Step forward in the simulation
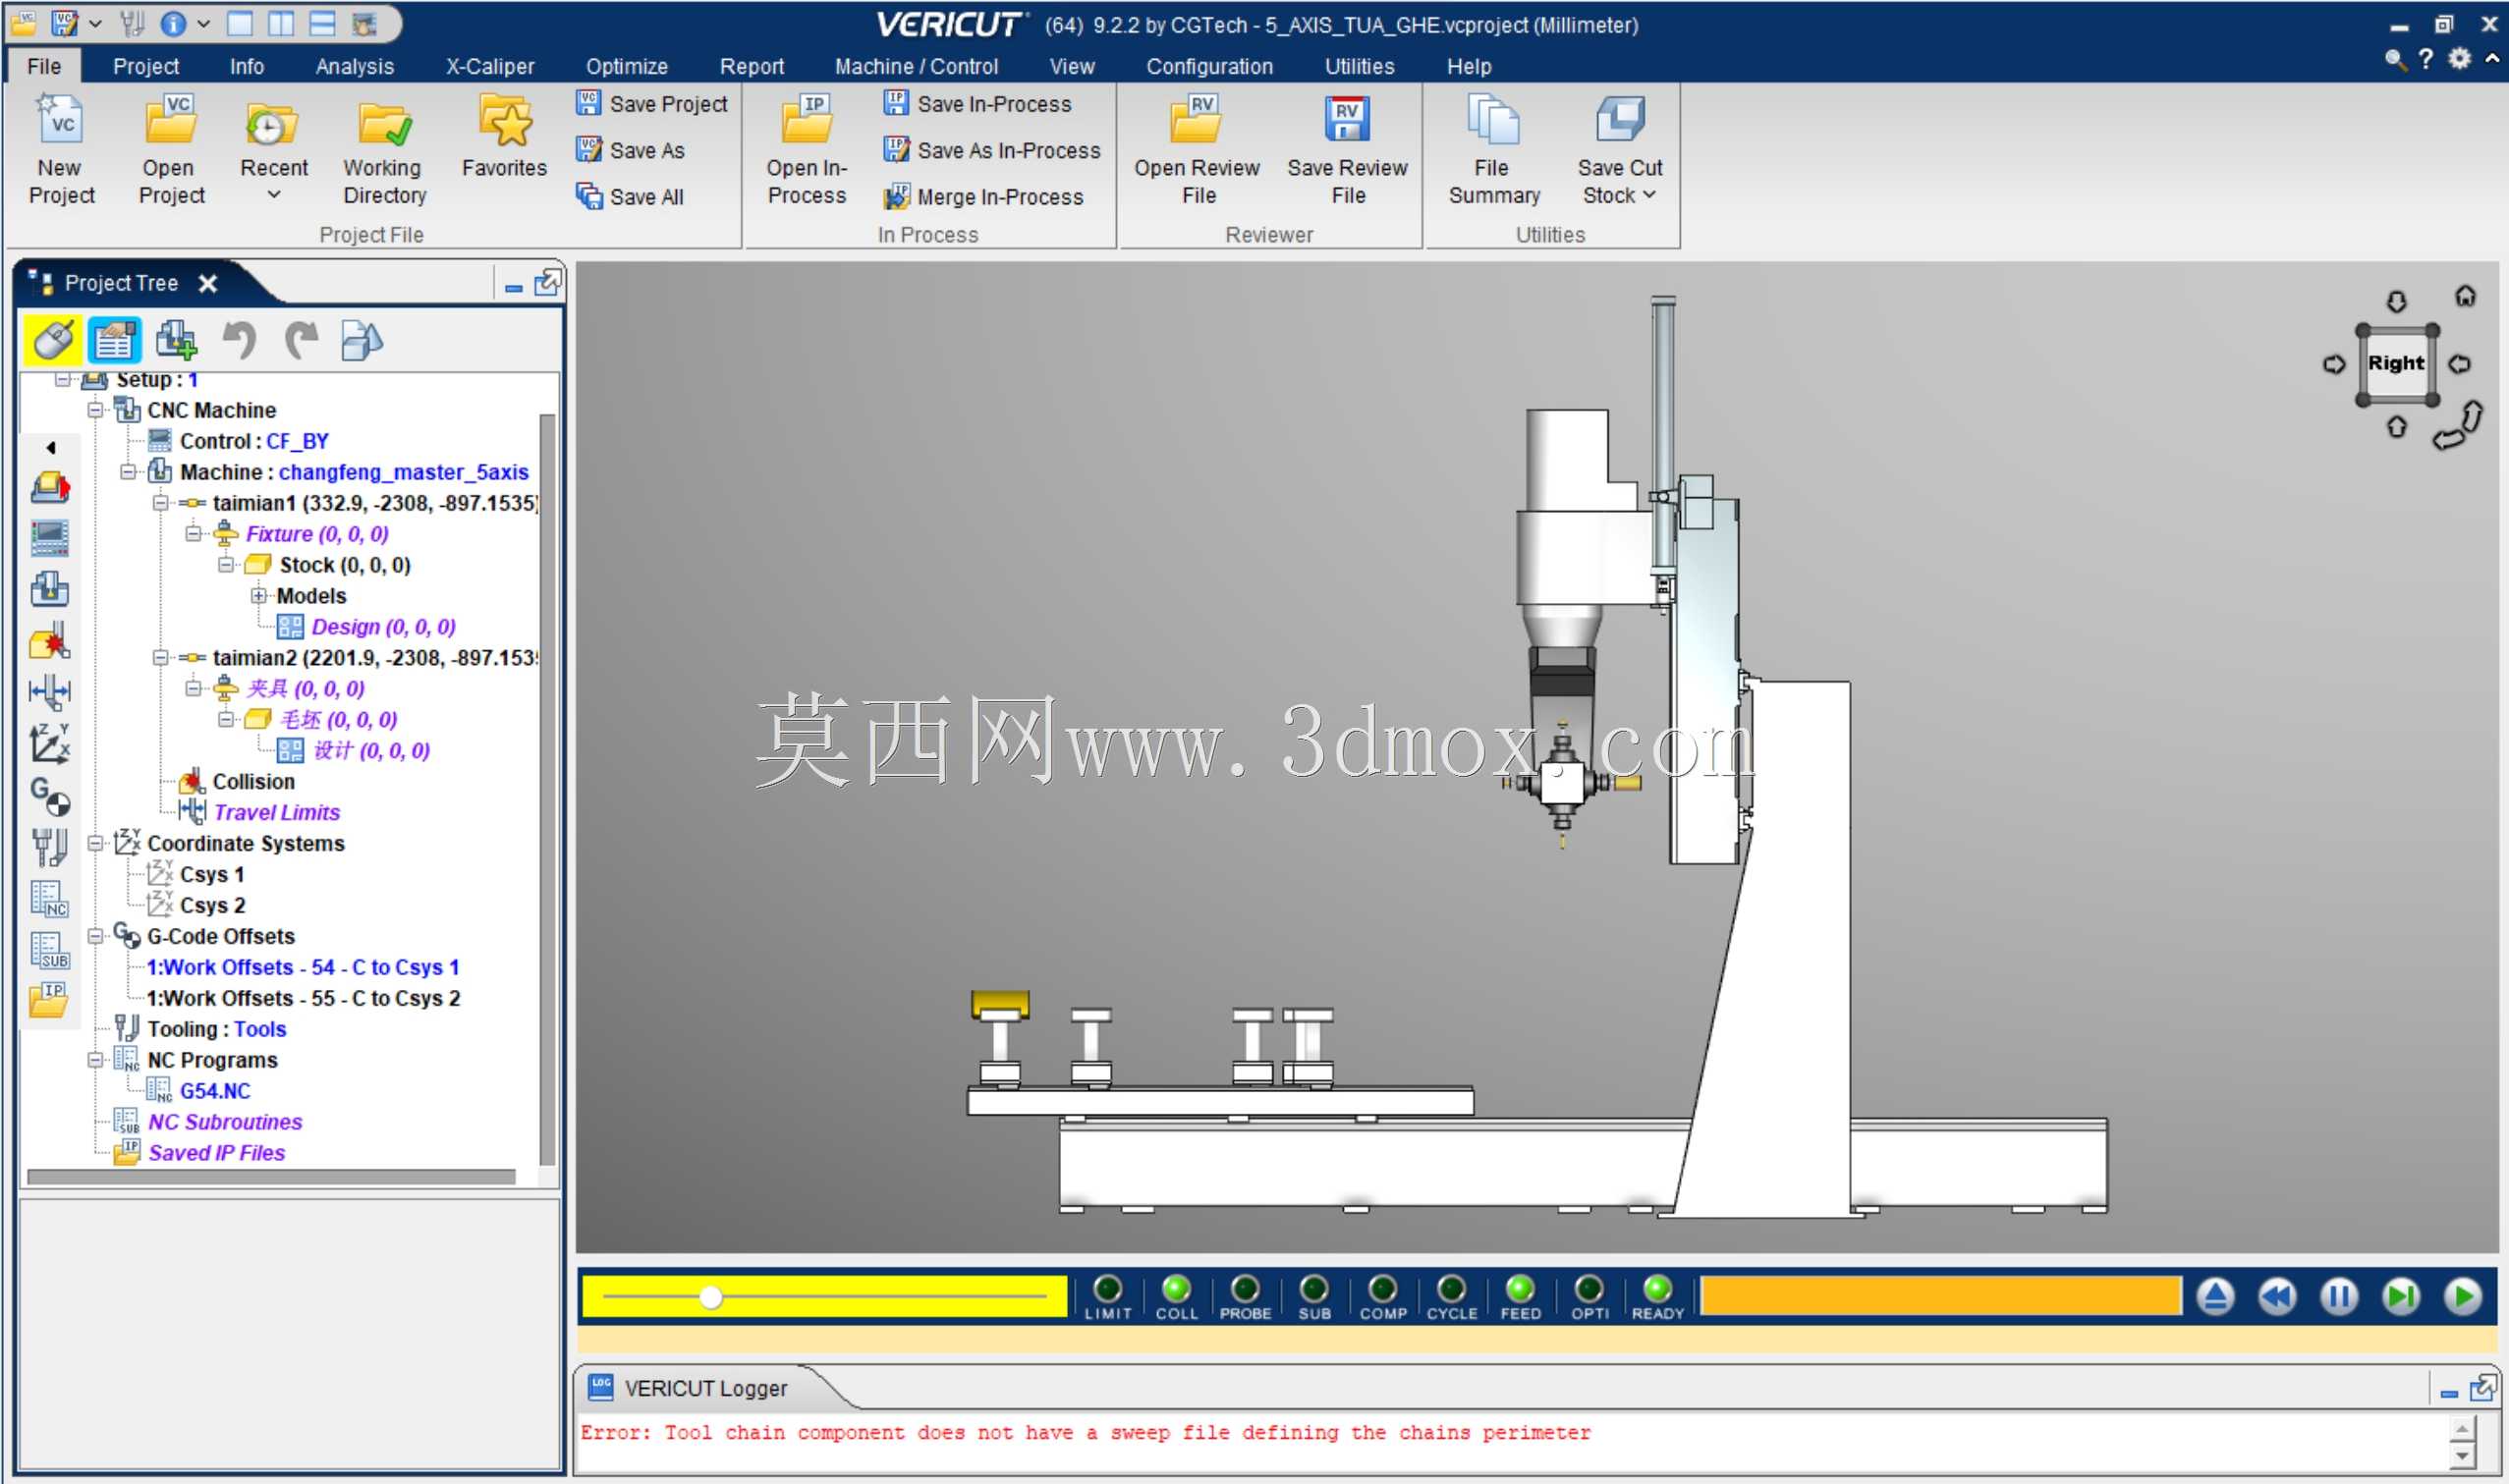This screenshot has height=1484, width=2509. [x=2401, y=1297]
